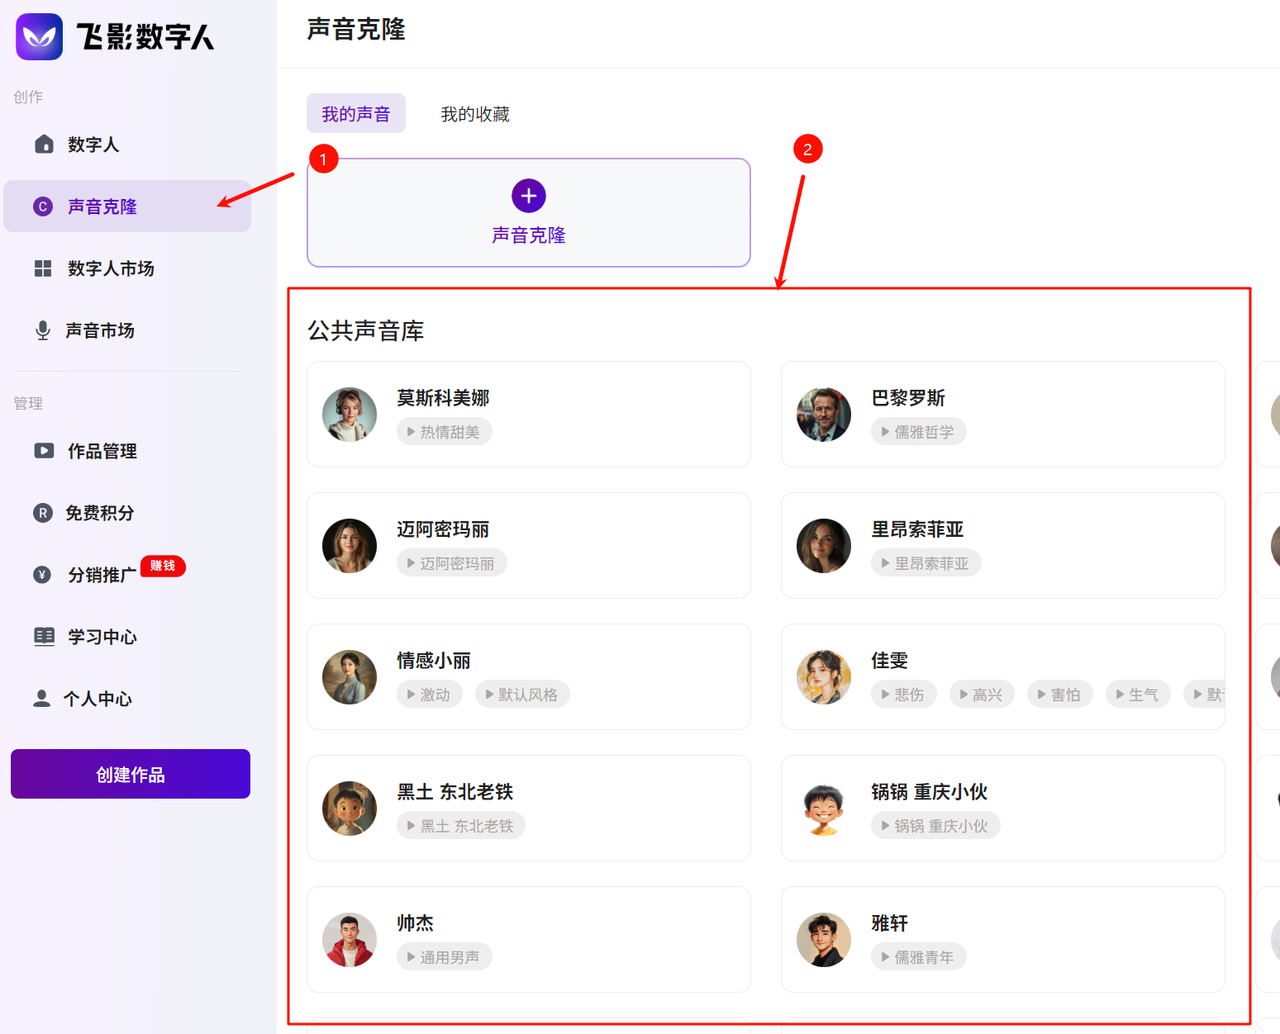Select 声音克隆 in the sidebar
Screen dimensions: 1280x1034
[x=102, y=207]
